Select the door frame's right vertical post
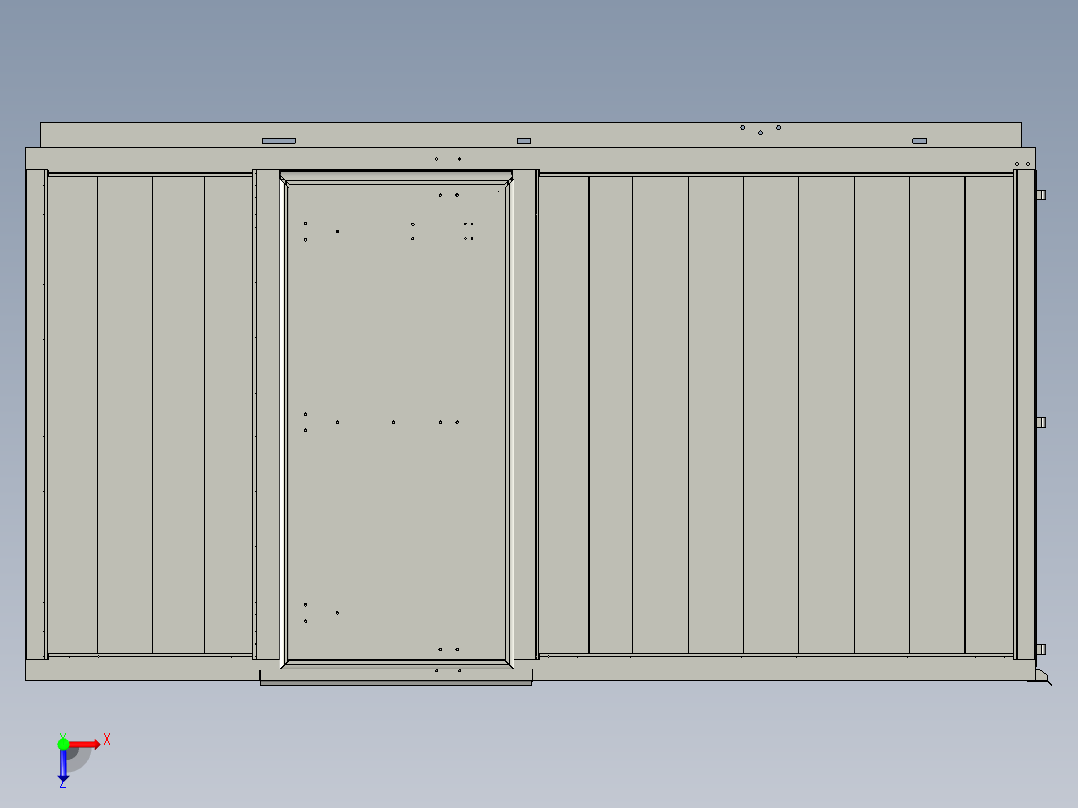The height and width of the screenshot is (808, 1078). tap(526, 415)
